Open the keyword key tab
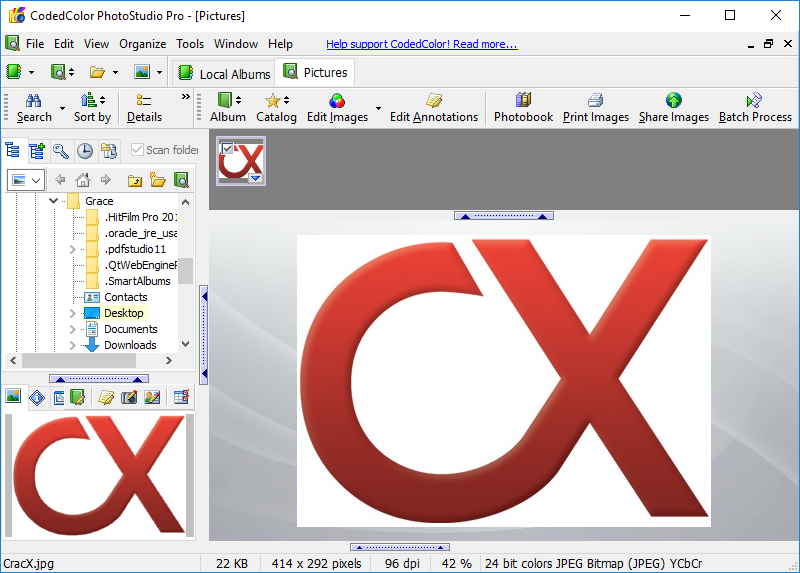Viewport: 800px width, 573px height. pyautogui.click(x=61, y=151)
